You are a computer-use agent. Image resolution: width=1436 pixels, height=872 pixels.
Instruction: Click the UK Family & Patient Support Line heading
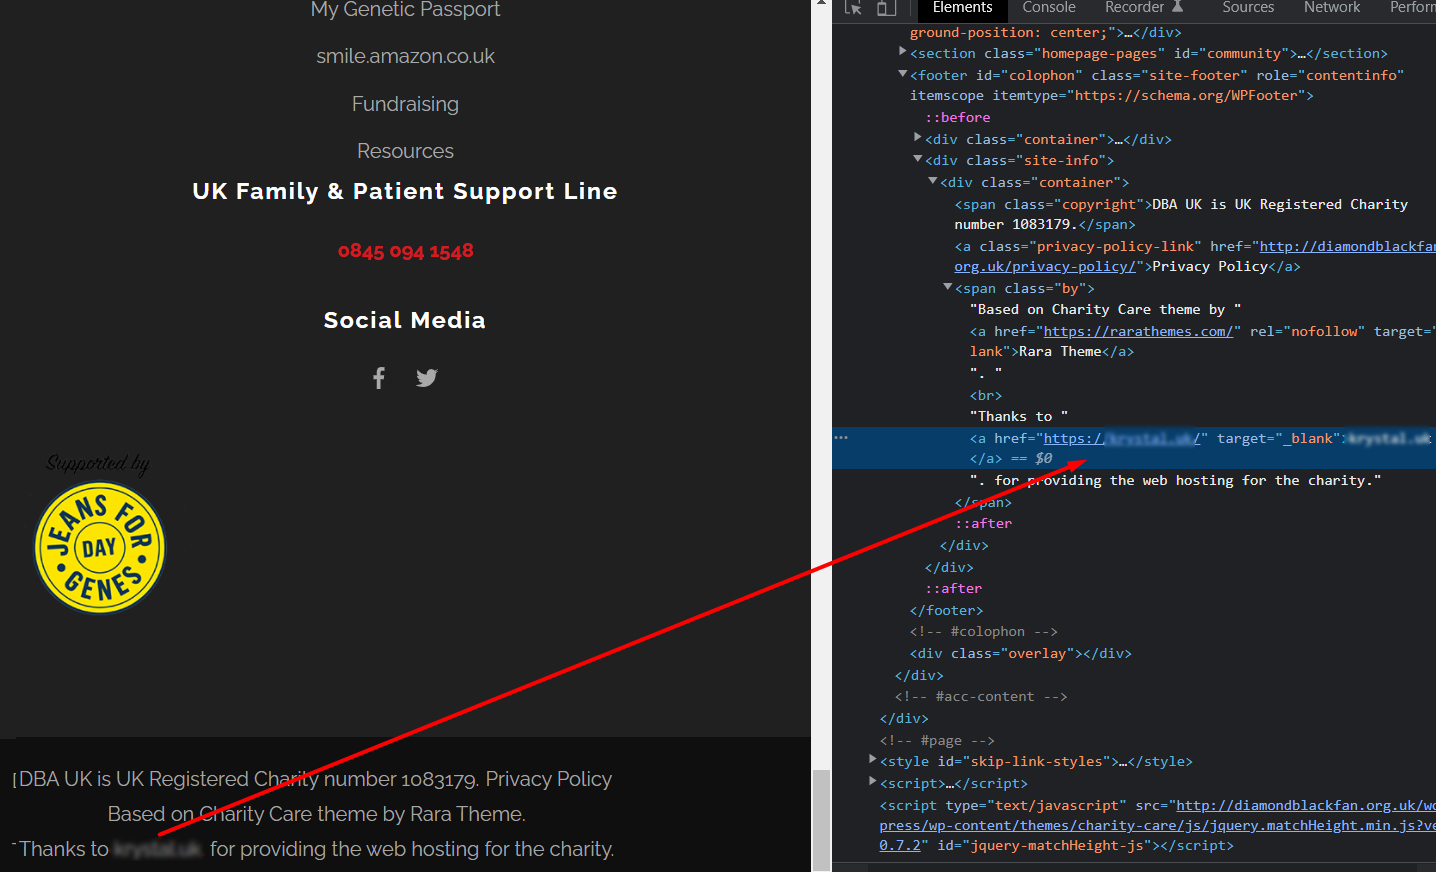pyautogui.click(x=405, y=191)
